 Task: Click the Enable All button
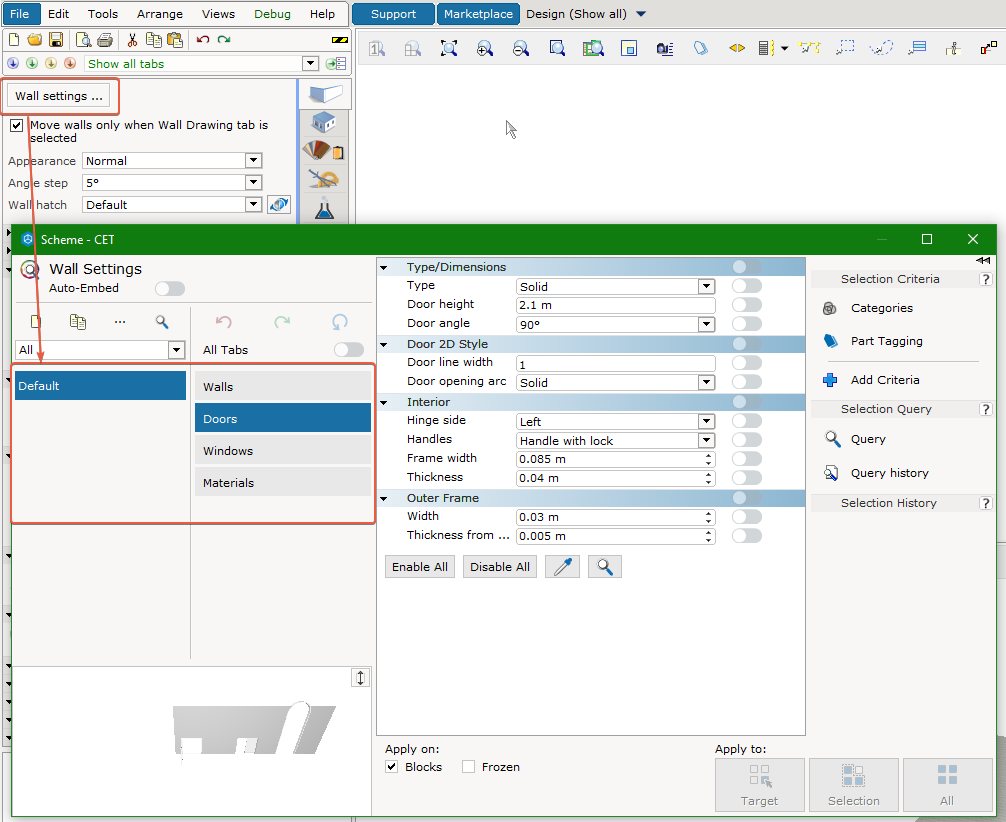[x=420, y=567]
